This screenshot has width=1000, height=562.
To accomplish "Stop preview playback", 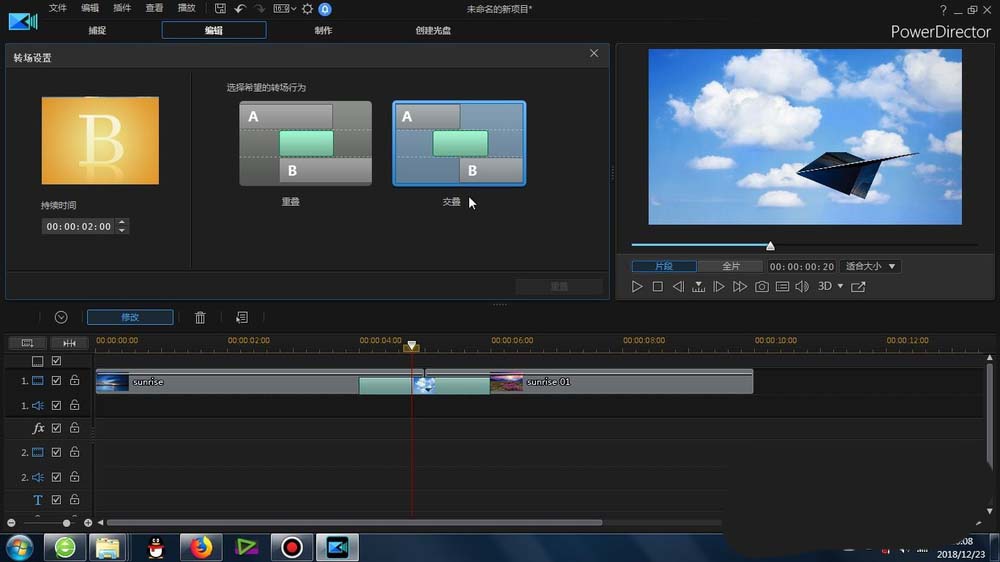I will (658, 287).
